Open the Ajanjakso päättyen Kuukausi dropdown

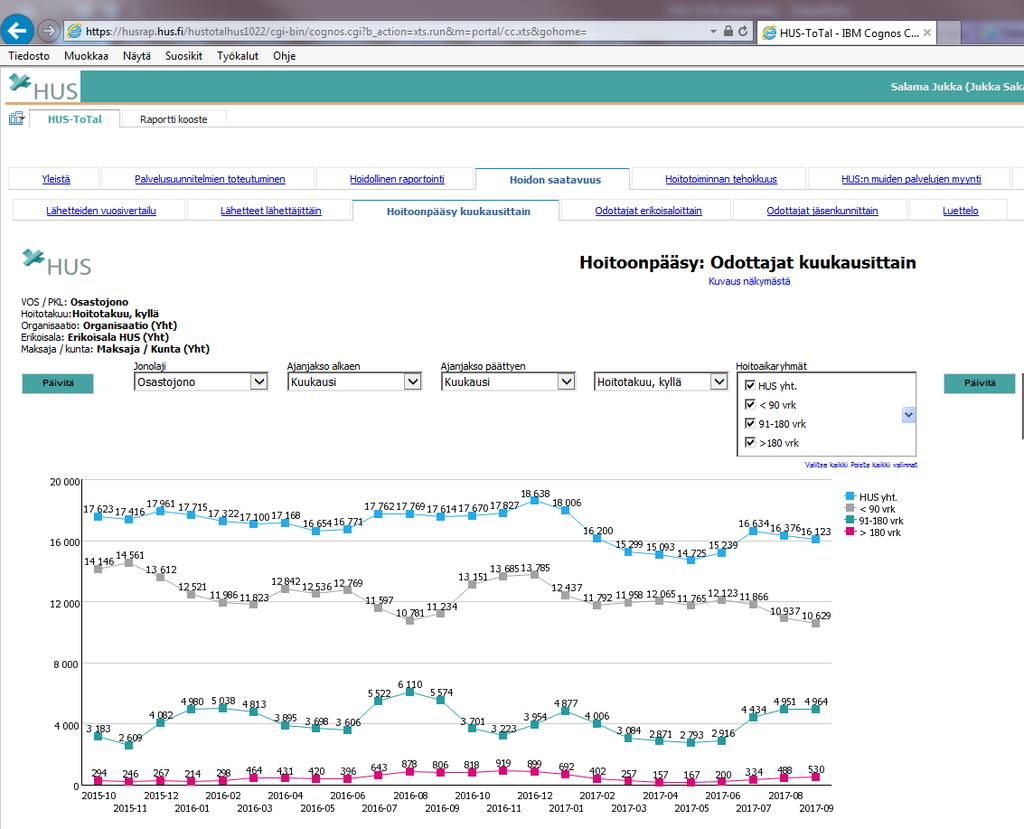(508, 382)
